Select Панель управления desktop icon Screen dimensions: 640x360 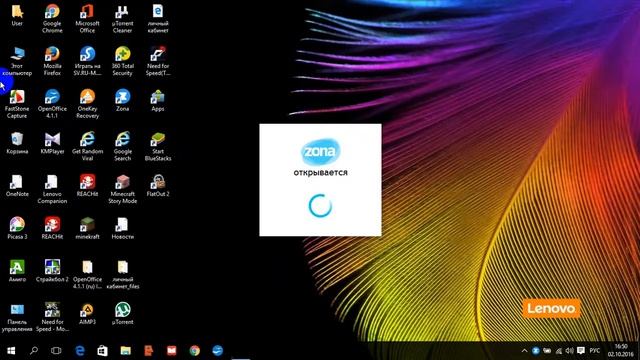17,317
